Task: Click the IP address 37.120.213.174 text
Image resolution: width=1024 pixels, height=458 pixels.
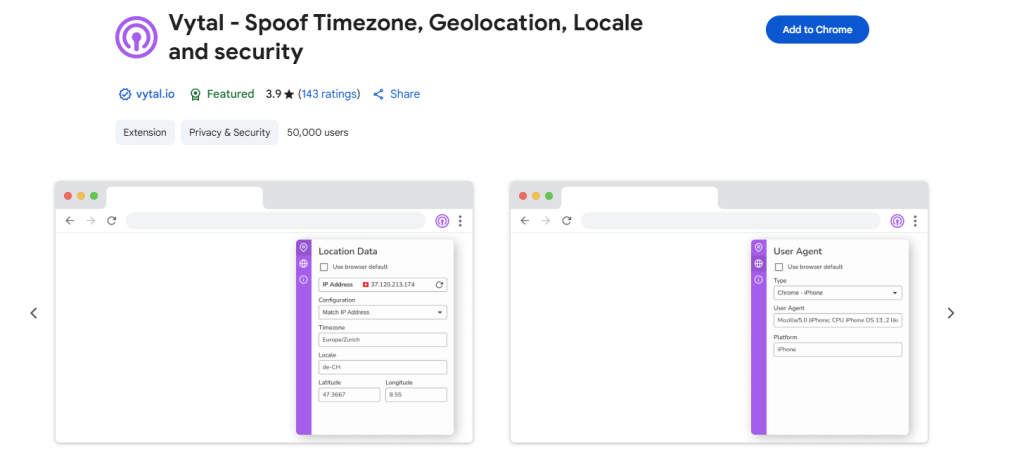Action: tap(393, 285)
